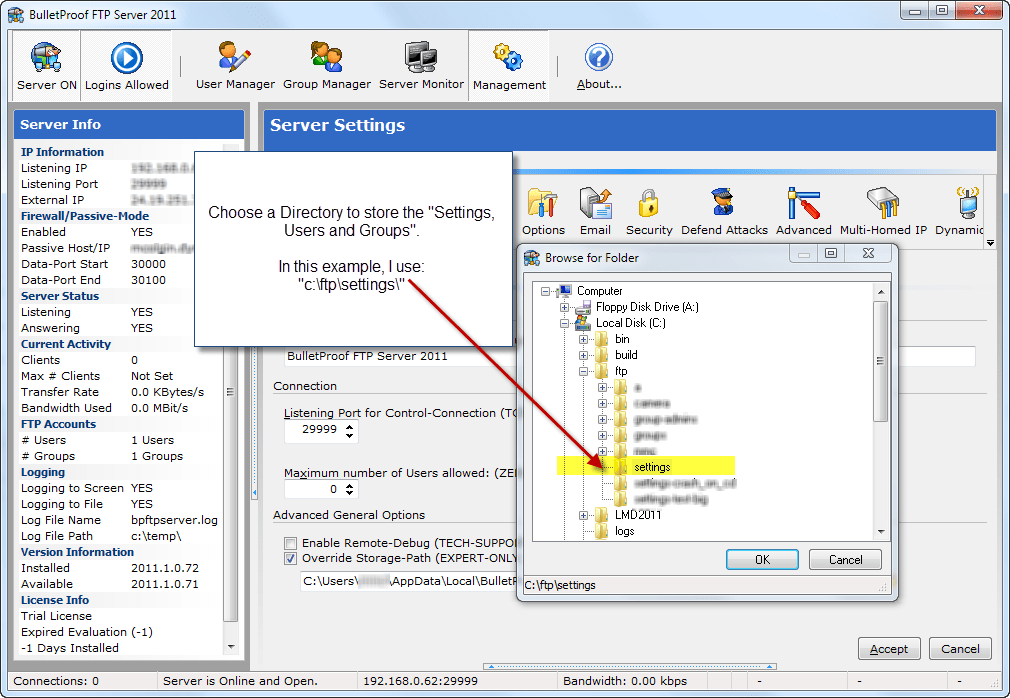Viewport: 1010px width, 698px height.
Task: Open Multi-Homed IP settings
Action: [883, 211]
